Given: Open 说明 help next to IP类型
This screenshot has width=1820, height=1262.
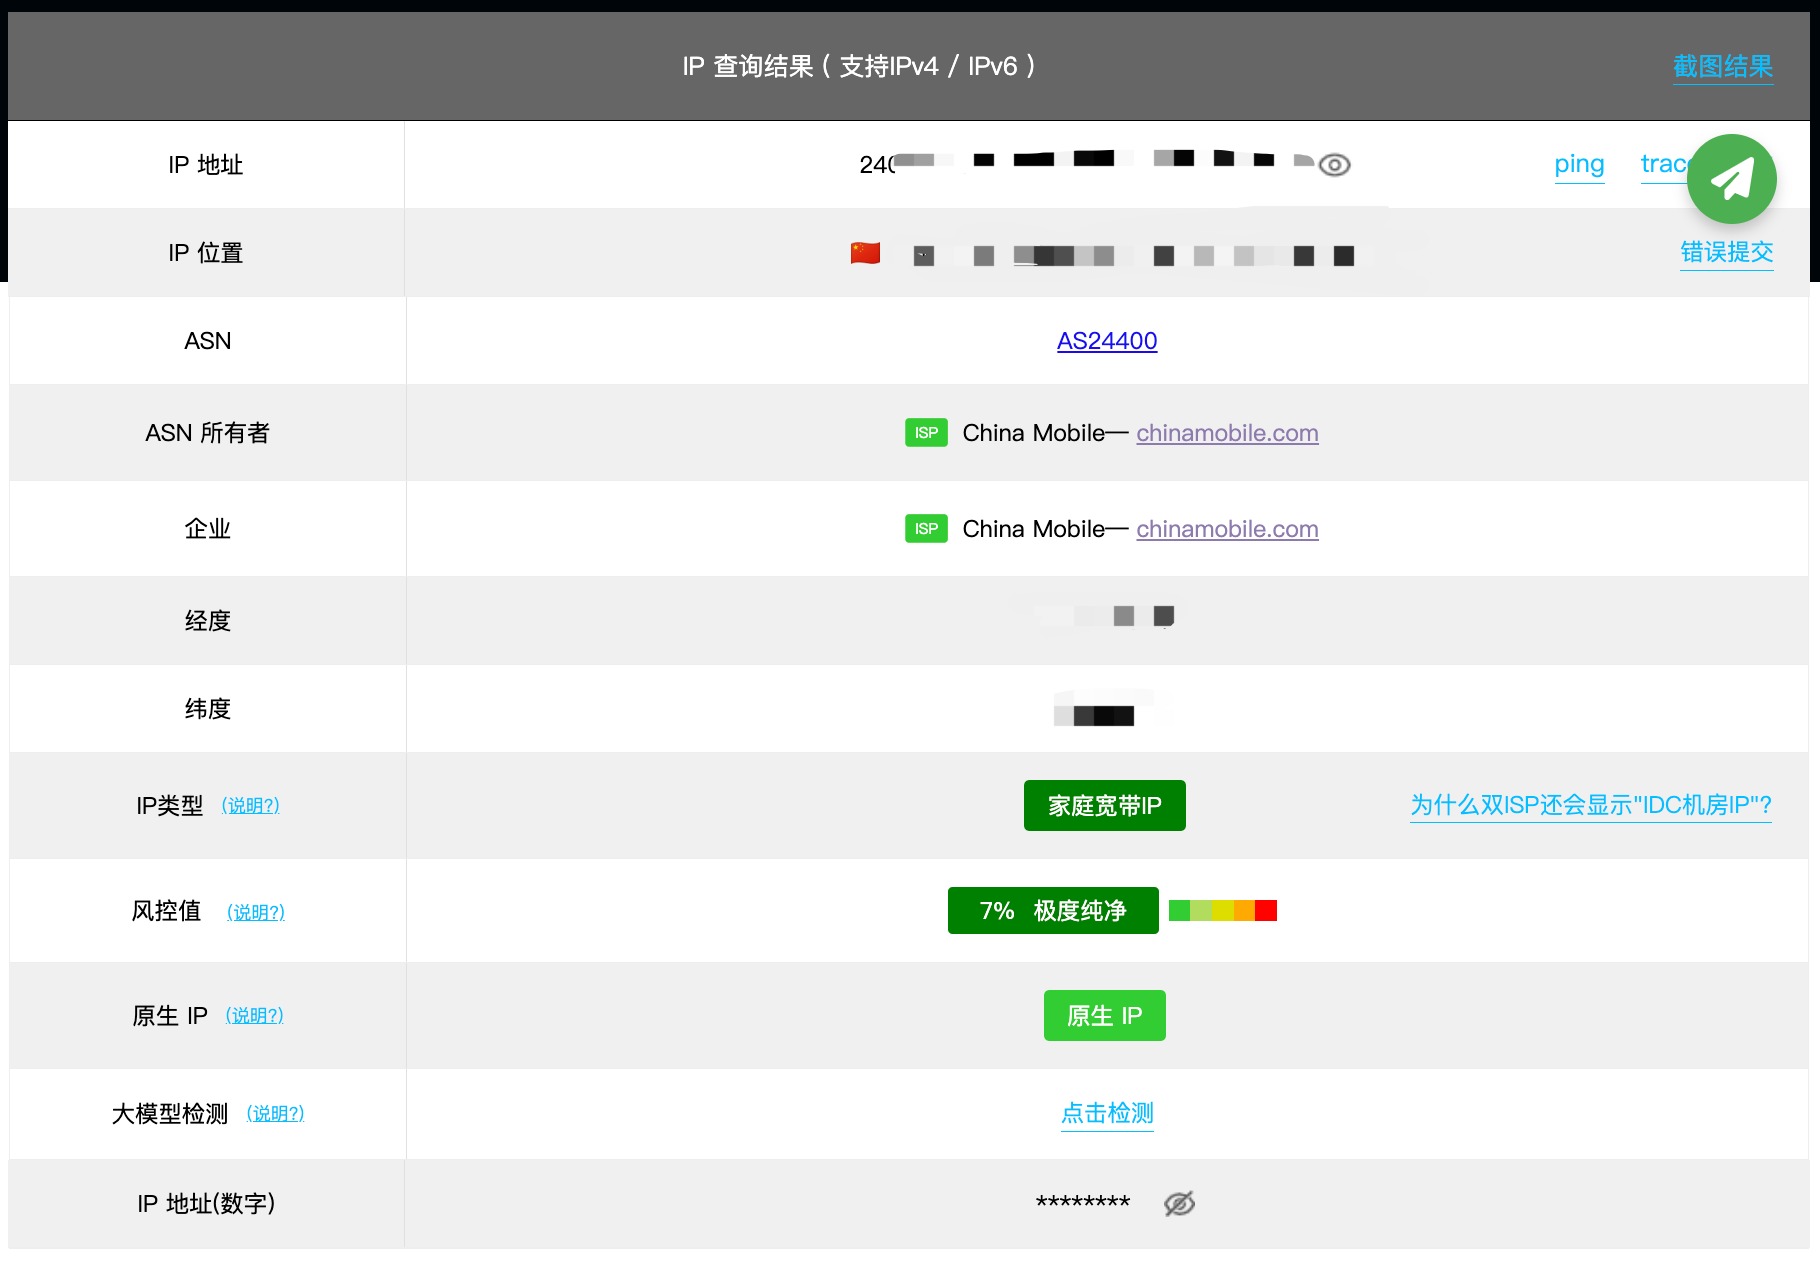Looking at the screenshot, I should click(250, 806).
